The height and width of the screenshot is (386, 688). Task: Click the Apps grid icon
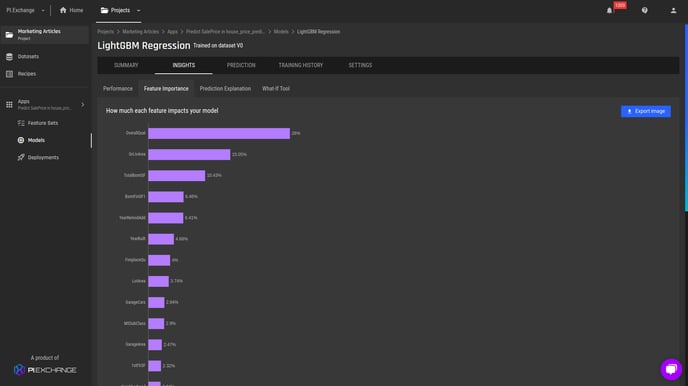[9, 104]
